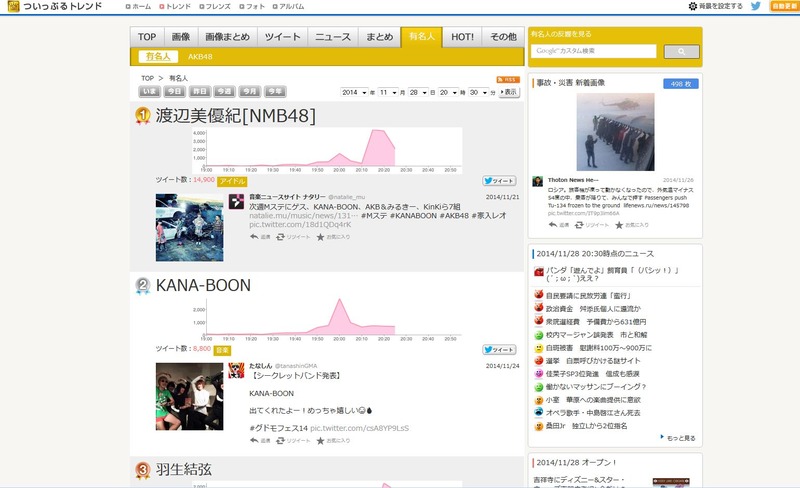
Task: Switch to the まとめ tab
Action: [x=380, y=37]
